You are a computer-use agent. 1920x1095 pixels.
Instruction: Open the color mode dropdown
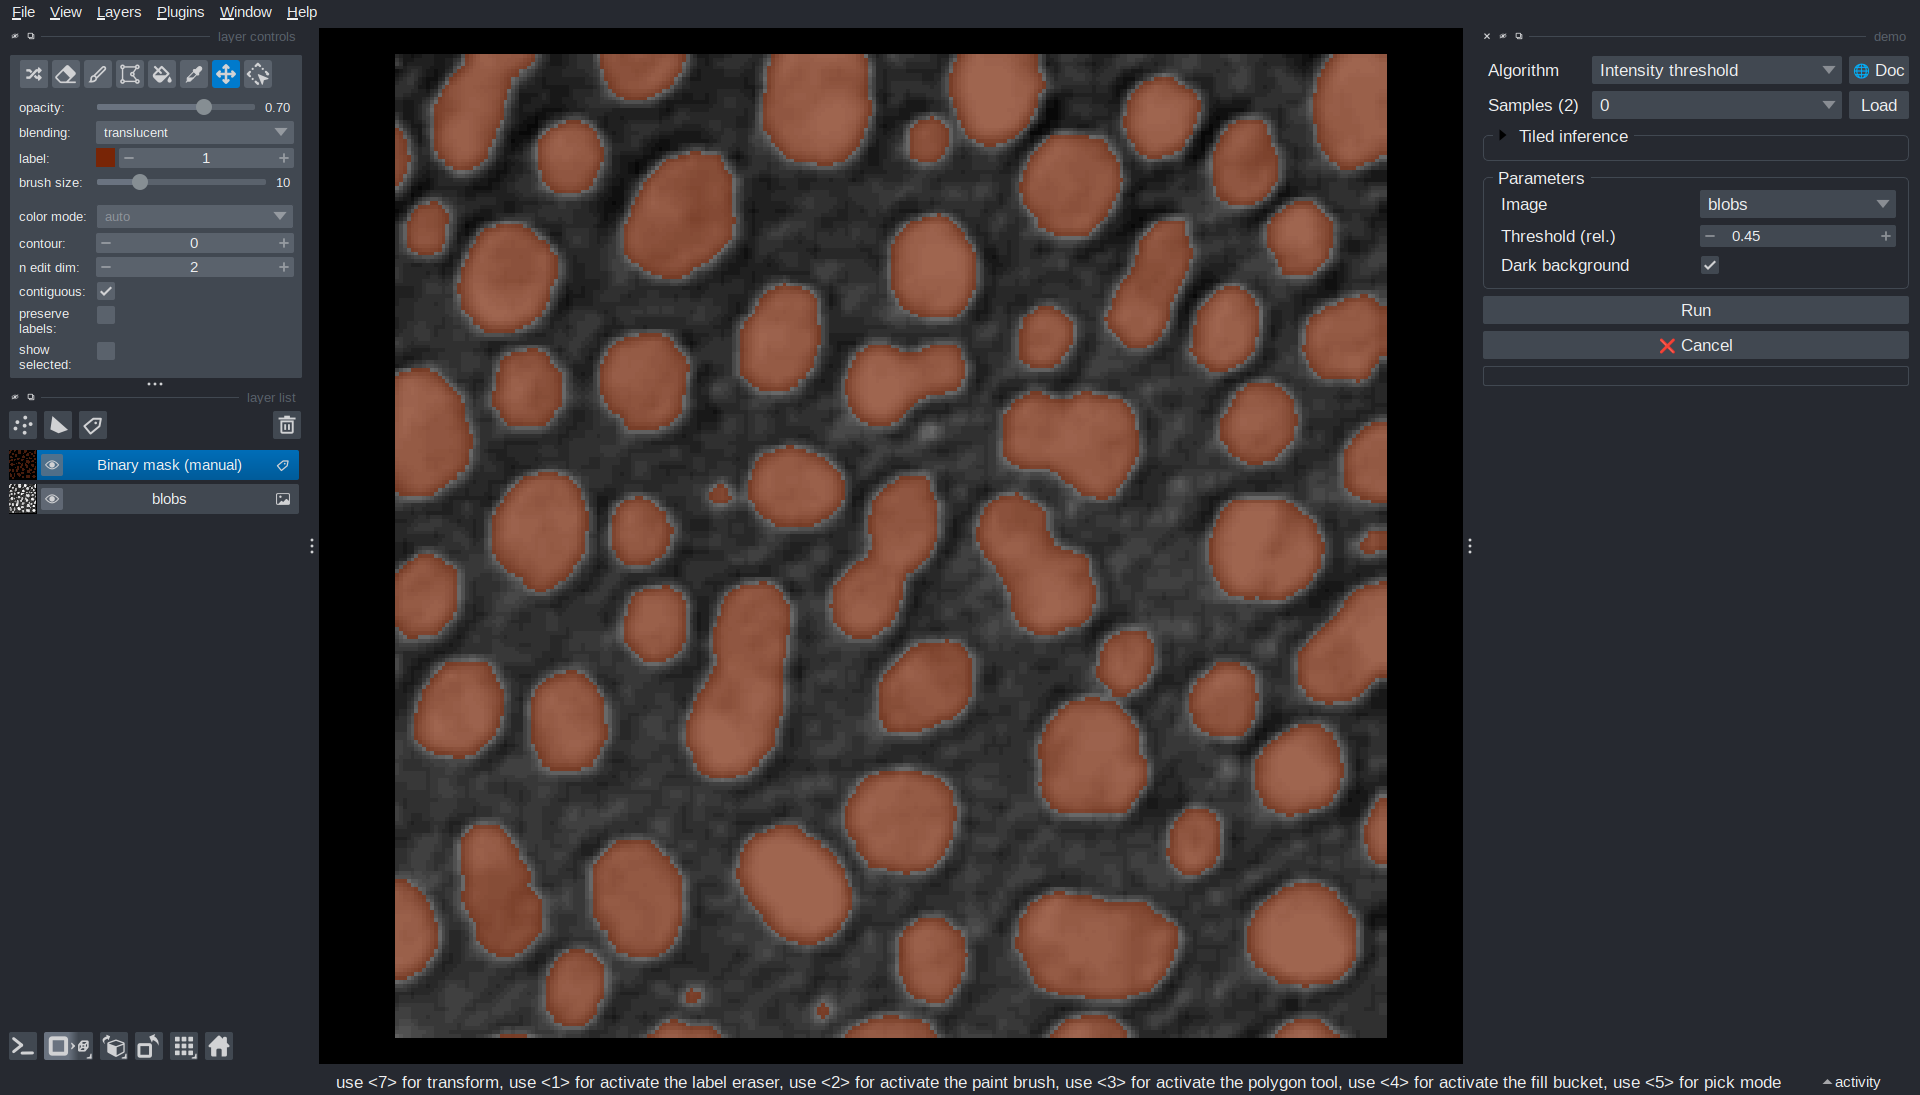pyautogui.click(x=195, y=216)
